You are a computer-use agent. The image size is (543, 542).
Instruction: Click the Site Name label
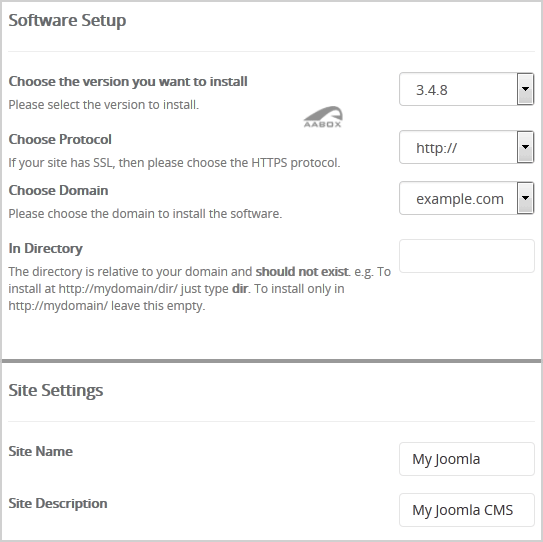click(41, 451)
